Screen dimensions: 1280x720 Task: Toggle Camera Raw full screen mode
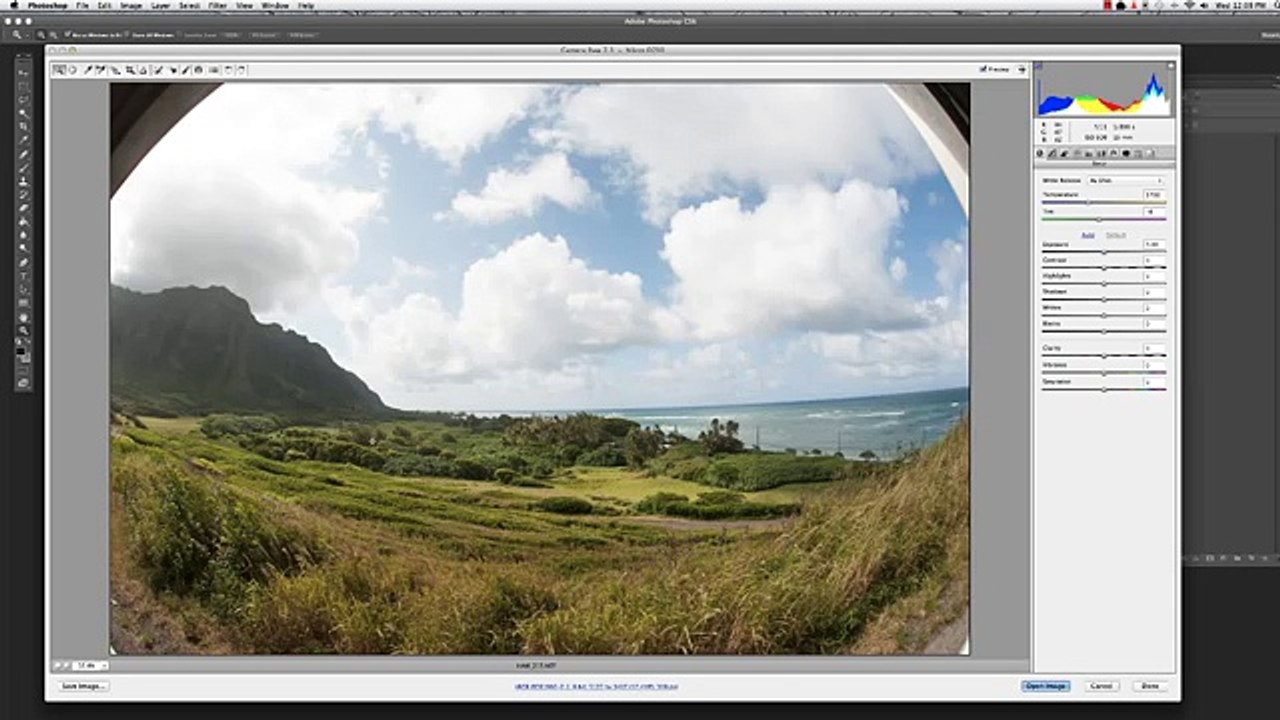(x=1021, y=70)
